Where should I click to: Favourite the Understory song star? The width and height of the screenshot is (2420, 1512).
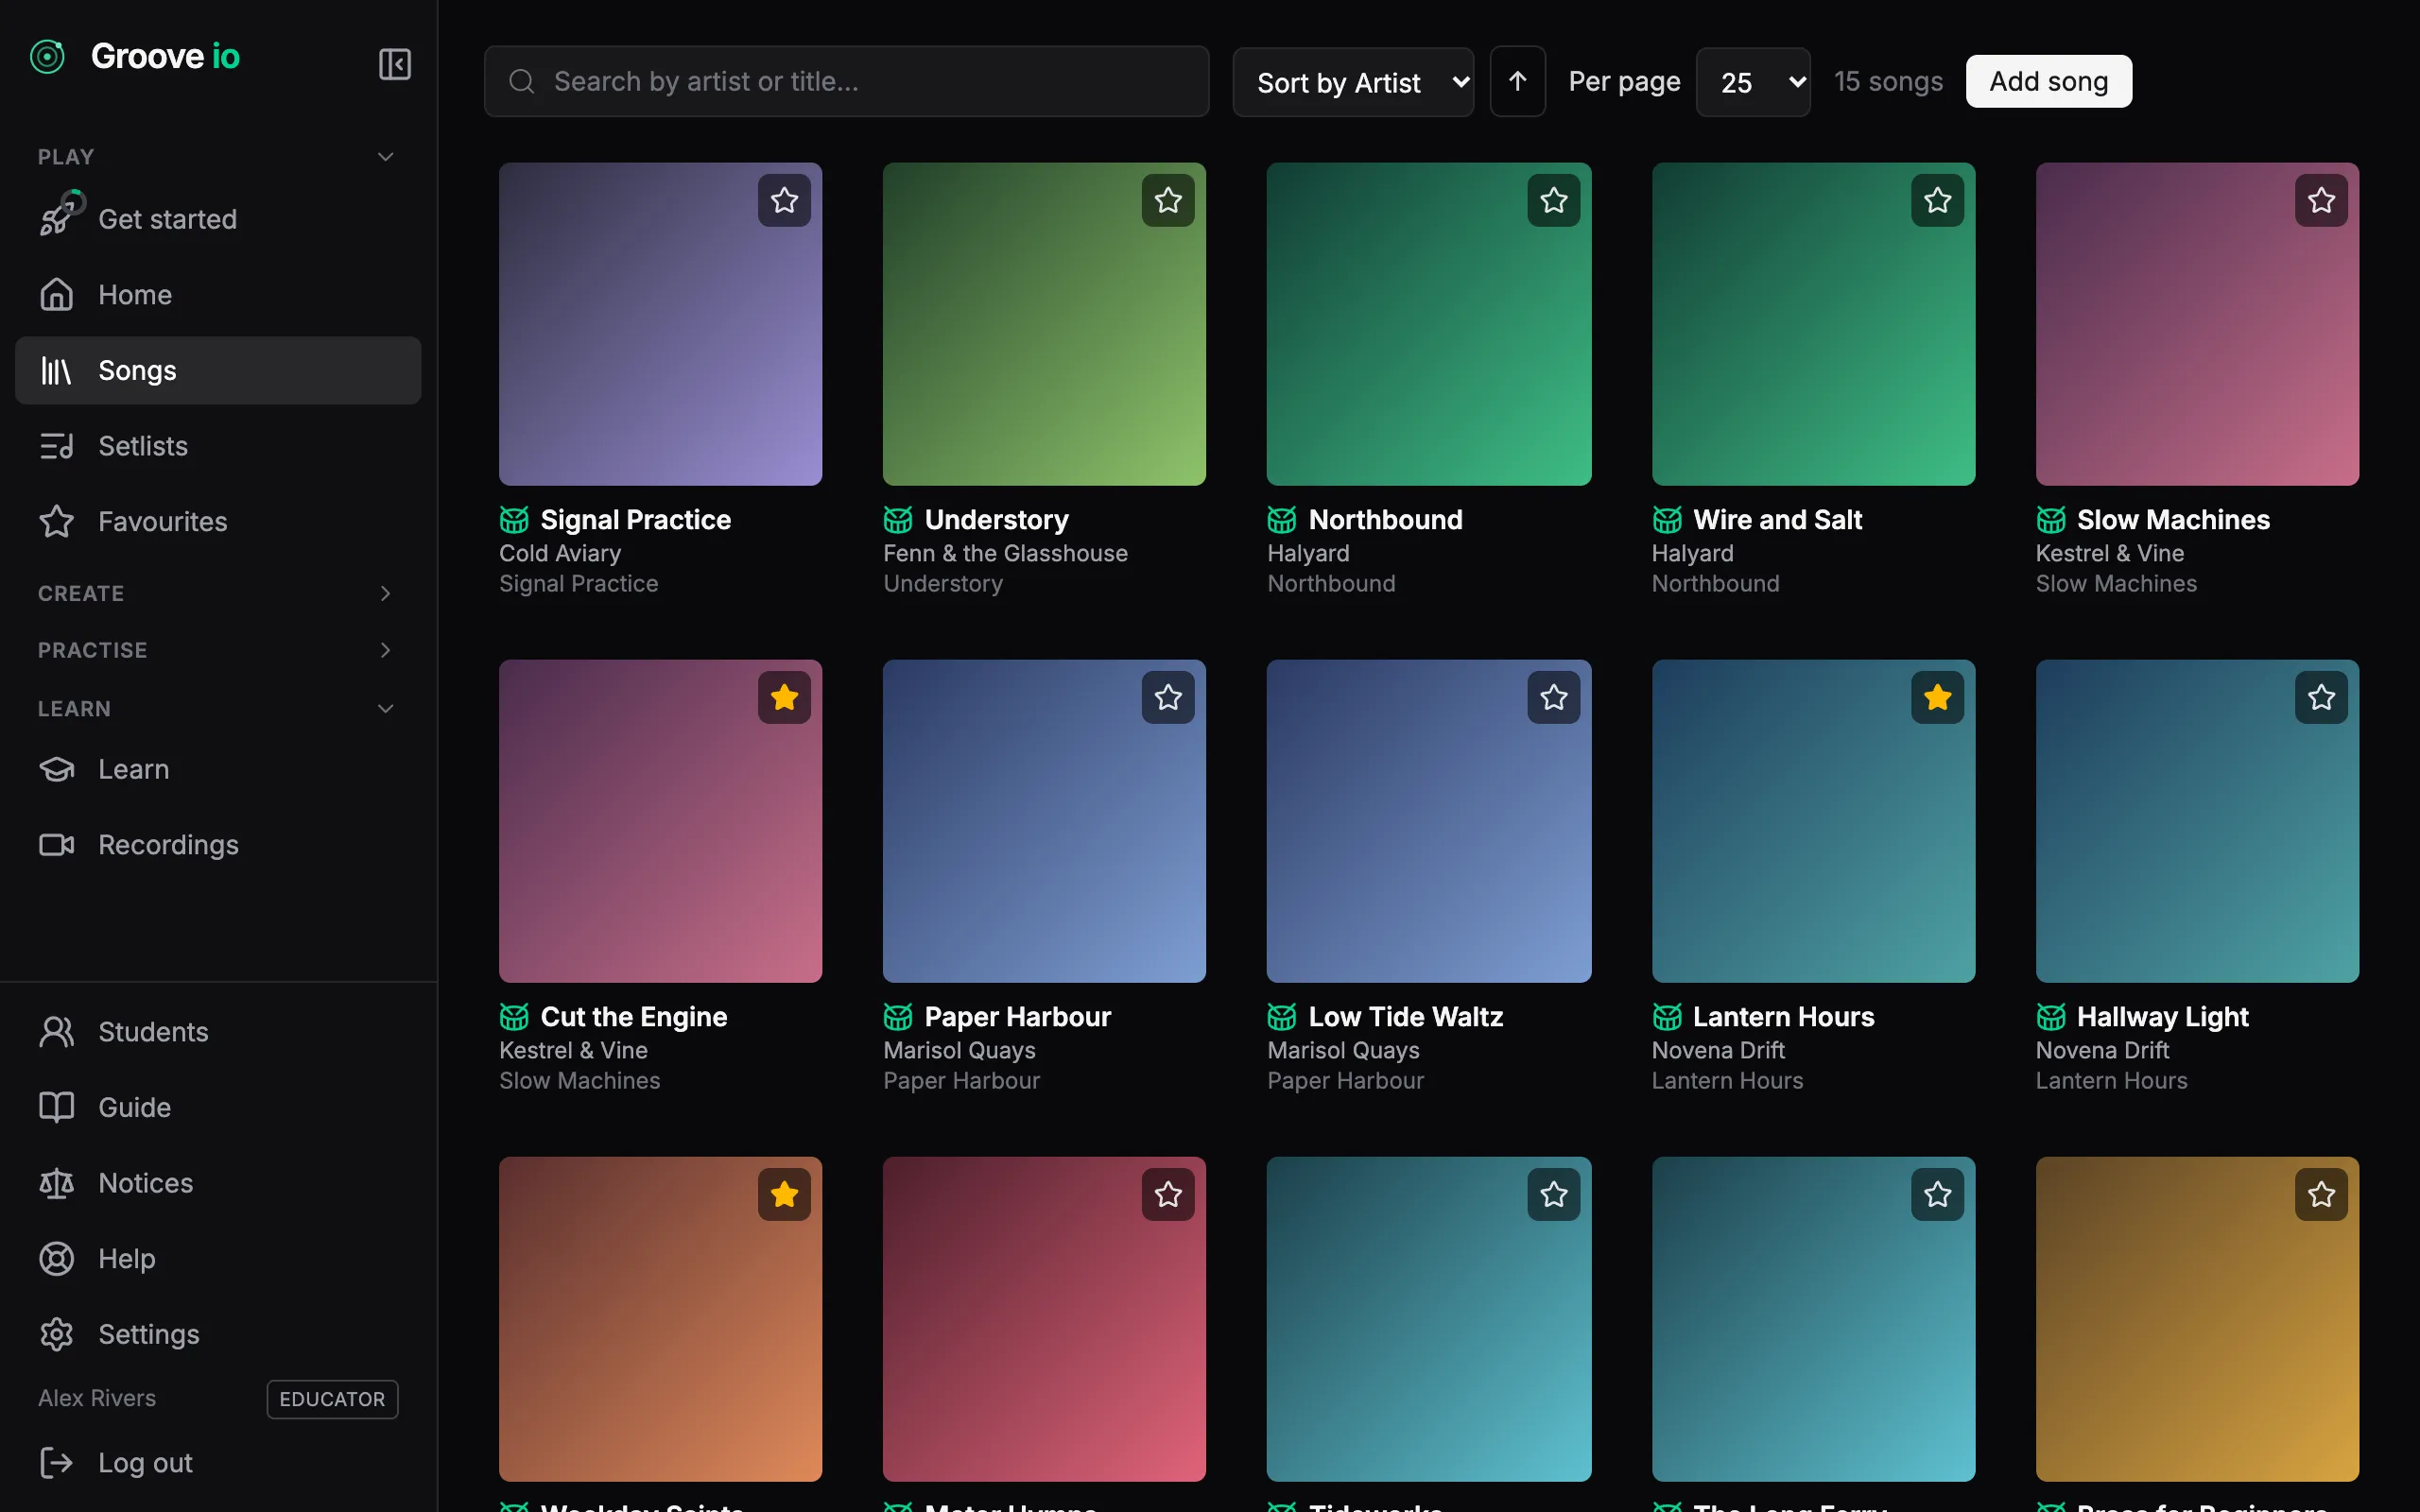[x=1168, y=200]
